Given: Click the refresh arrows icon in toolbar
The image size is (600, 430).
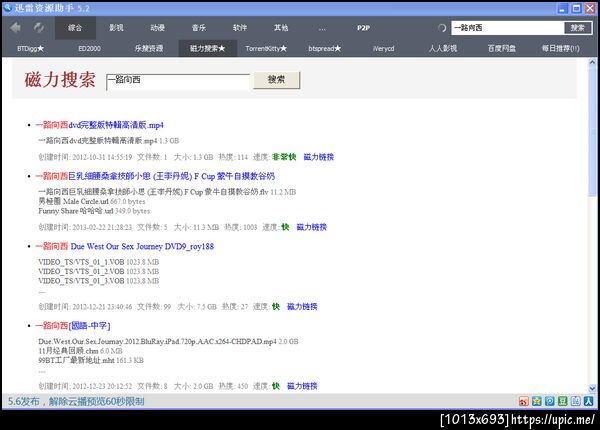Looking at the screenshot, I should point(39,28).
